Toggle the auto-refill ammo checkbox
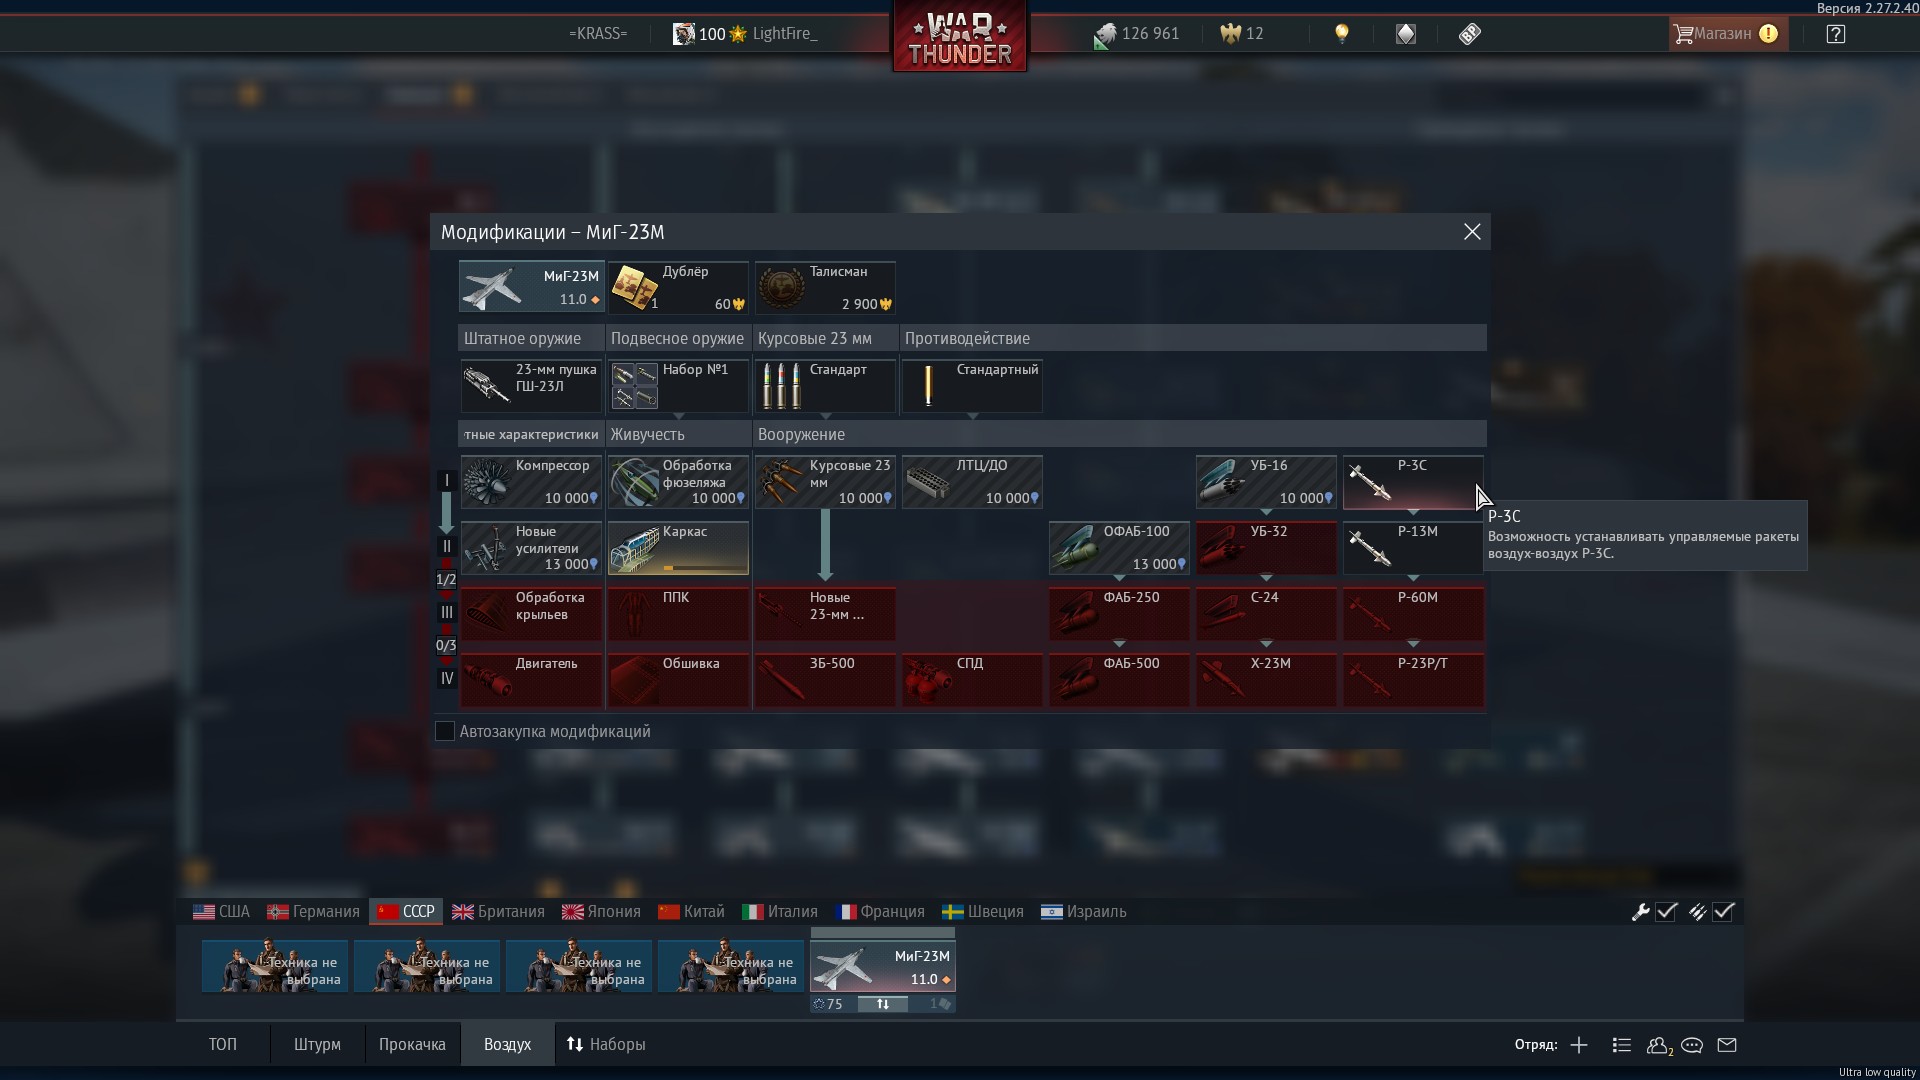 pyautogui.click(x=1723, y=912)
